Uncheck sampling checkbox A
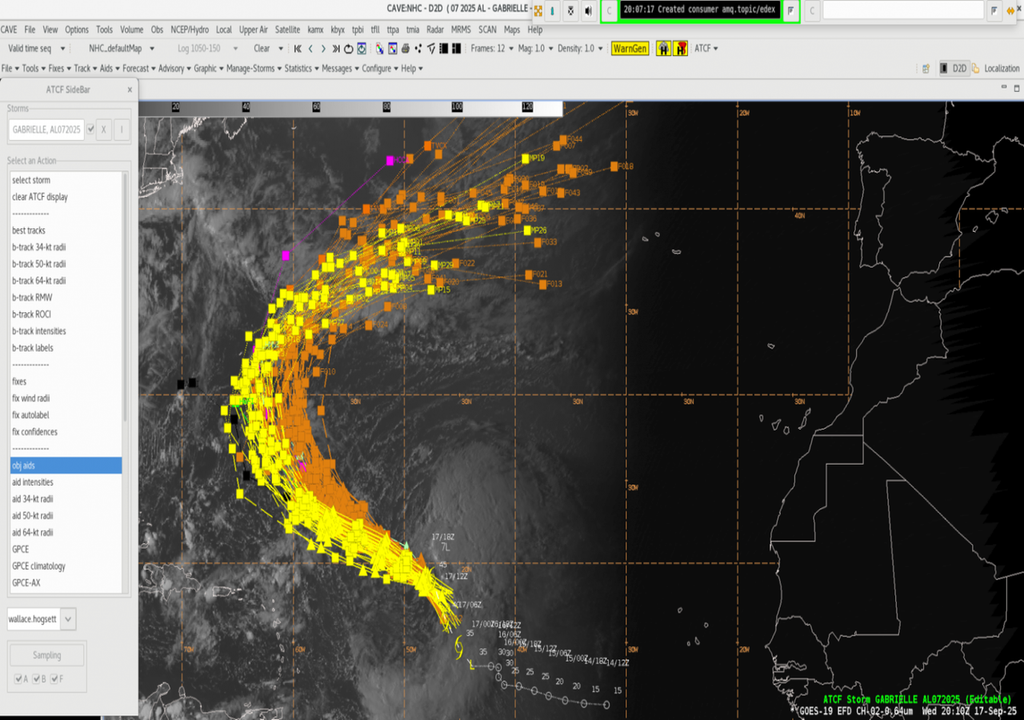The width and height of the screenshot is (1024, 720). 18,679
